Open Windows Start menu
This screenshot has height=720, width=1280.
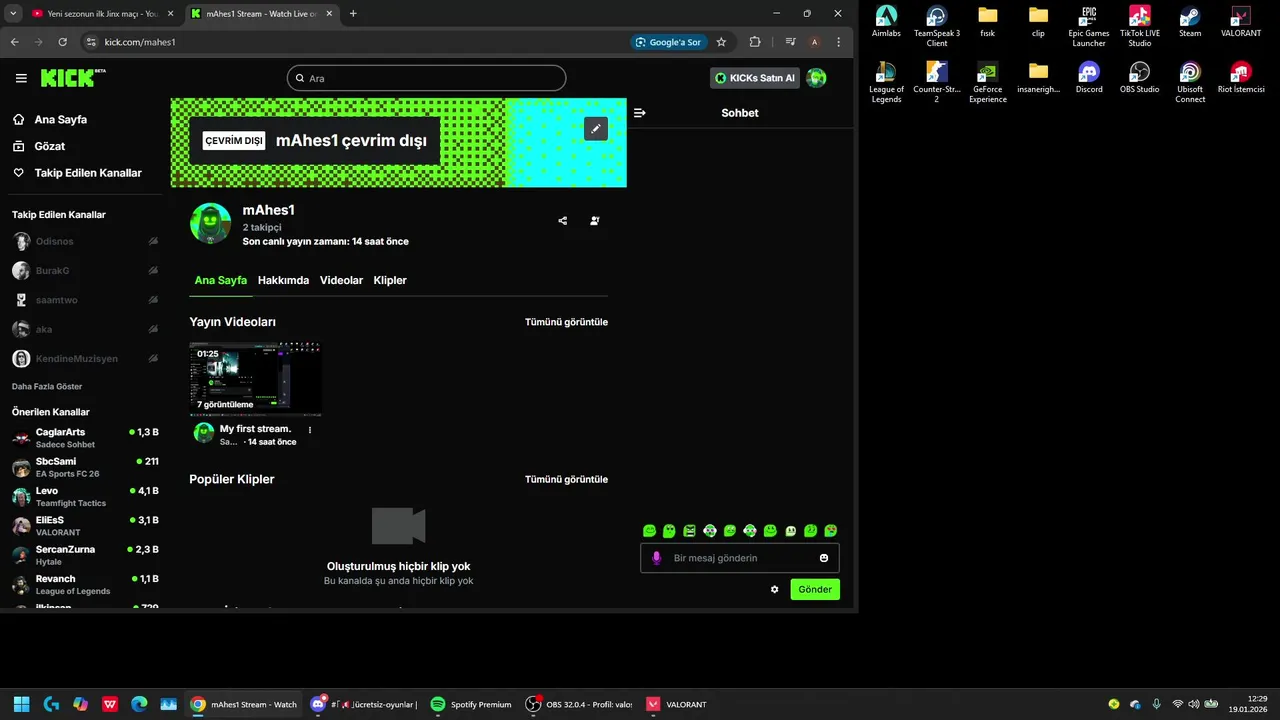pos(21,704)
